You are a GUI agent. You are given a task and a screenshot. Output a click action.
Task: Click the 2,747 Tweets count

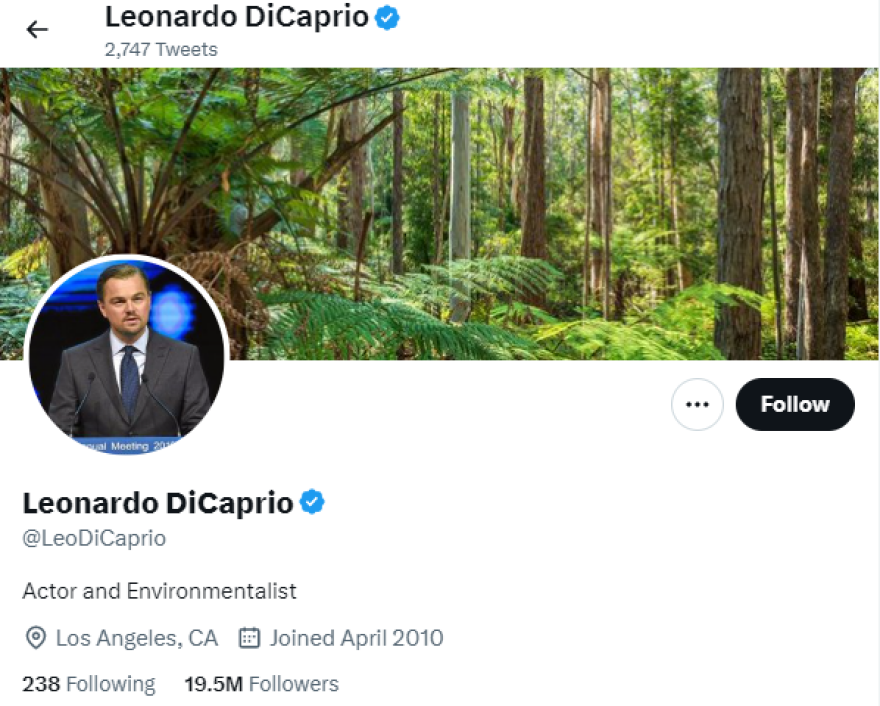[x=160, y=48]
